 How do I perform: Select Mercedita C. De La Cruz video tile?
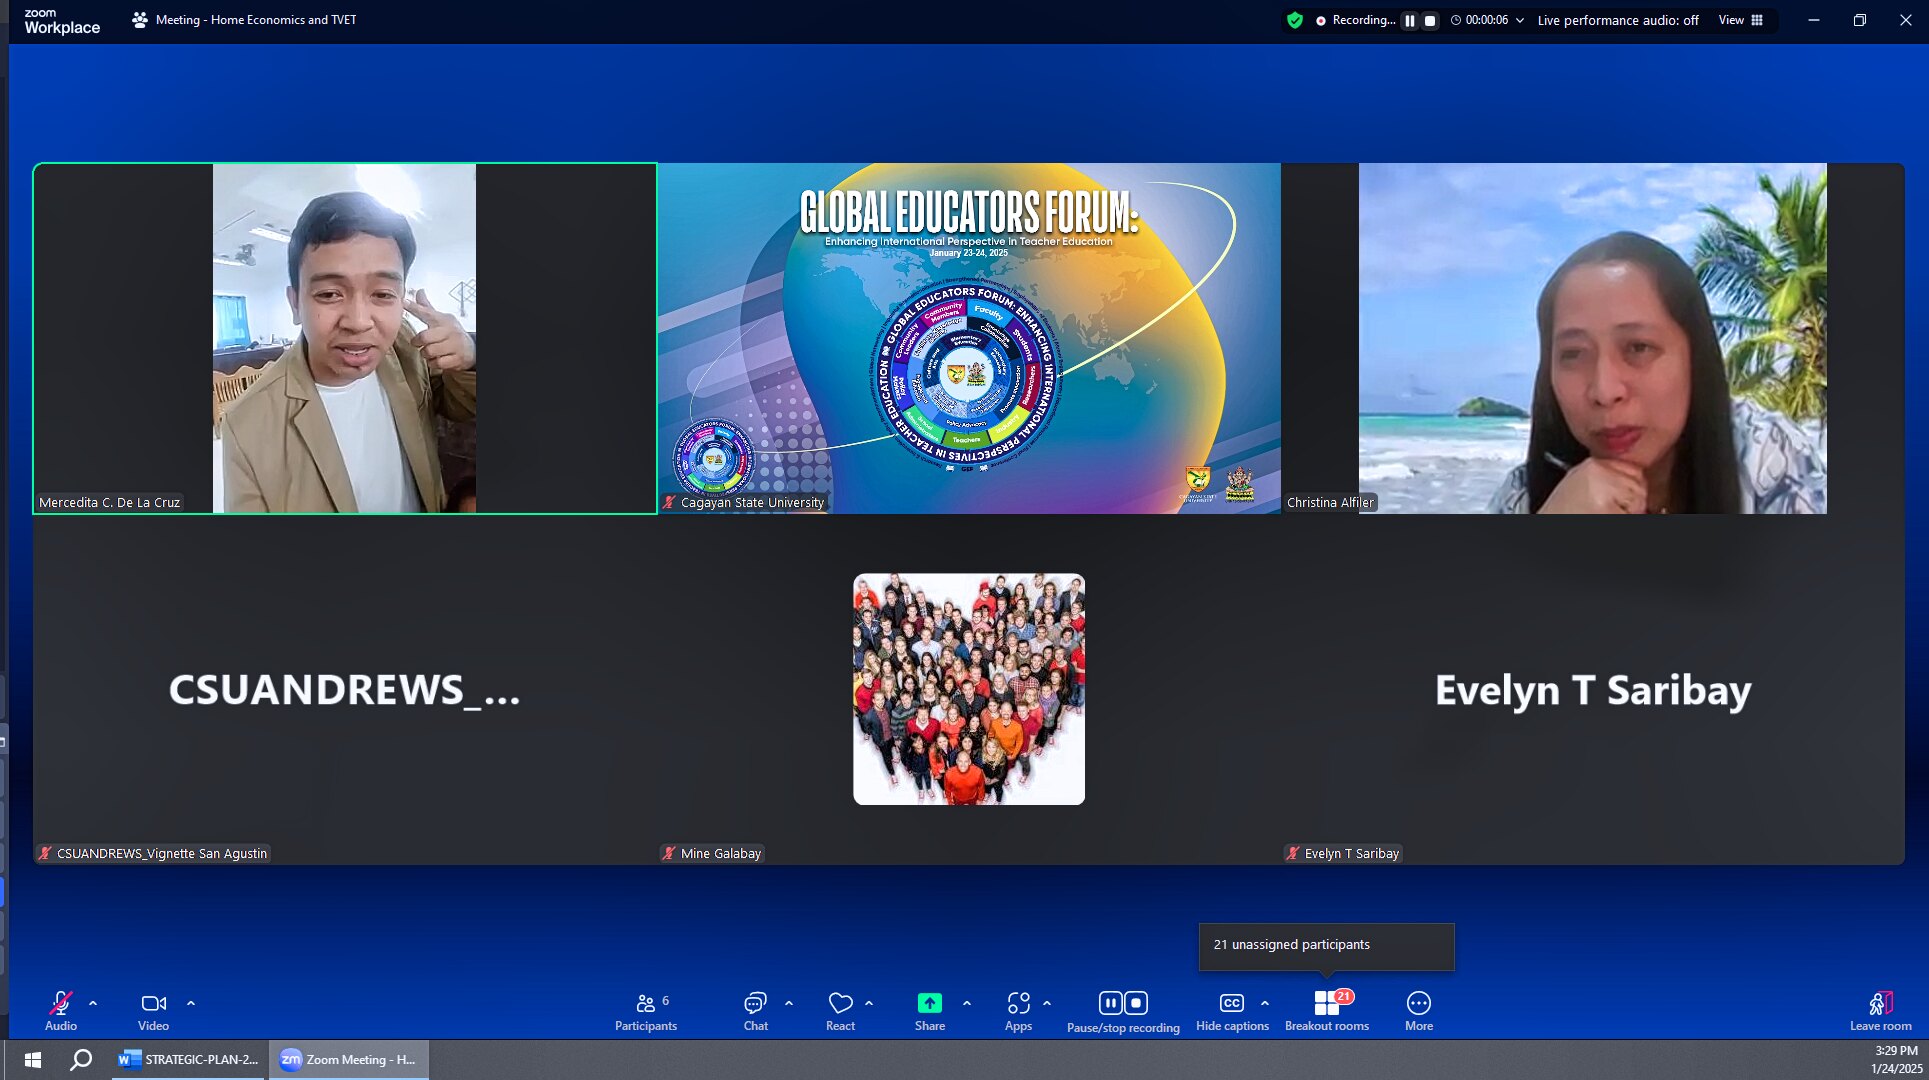[345, 338]
